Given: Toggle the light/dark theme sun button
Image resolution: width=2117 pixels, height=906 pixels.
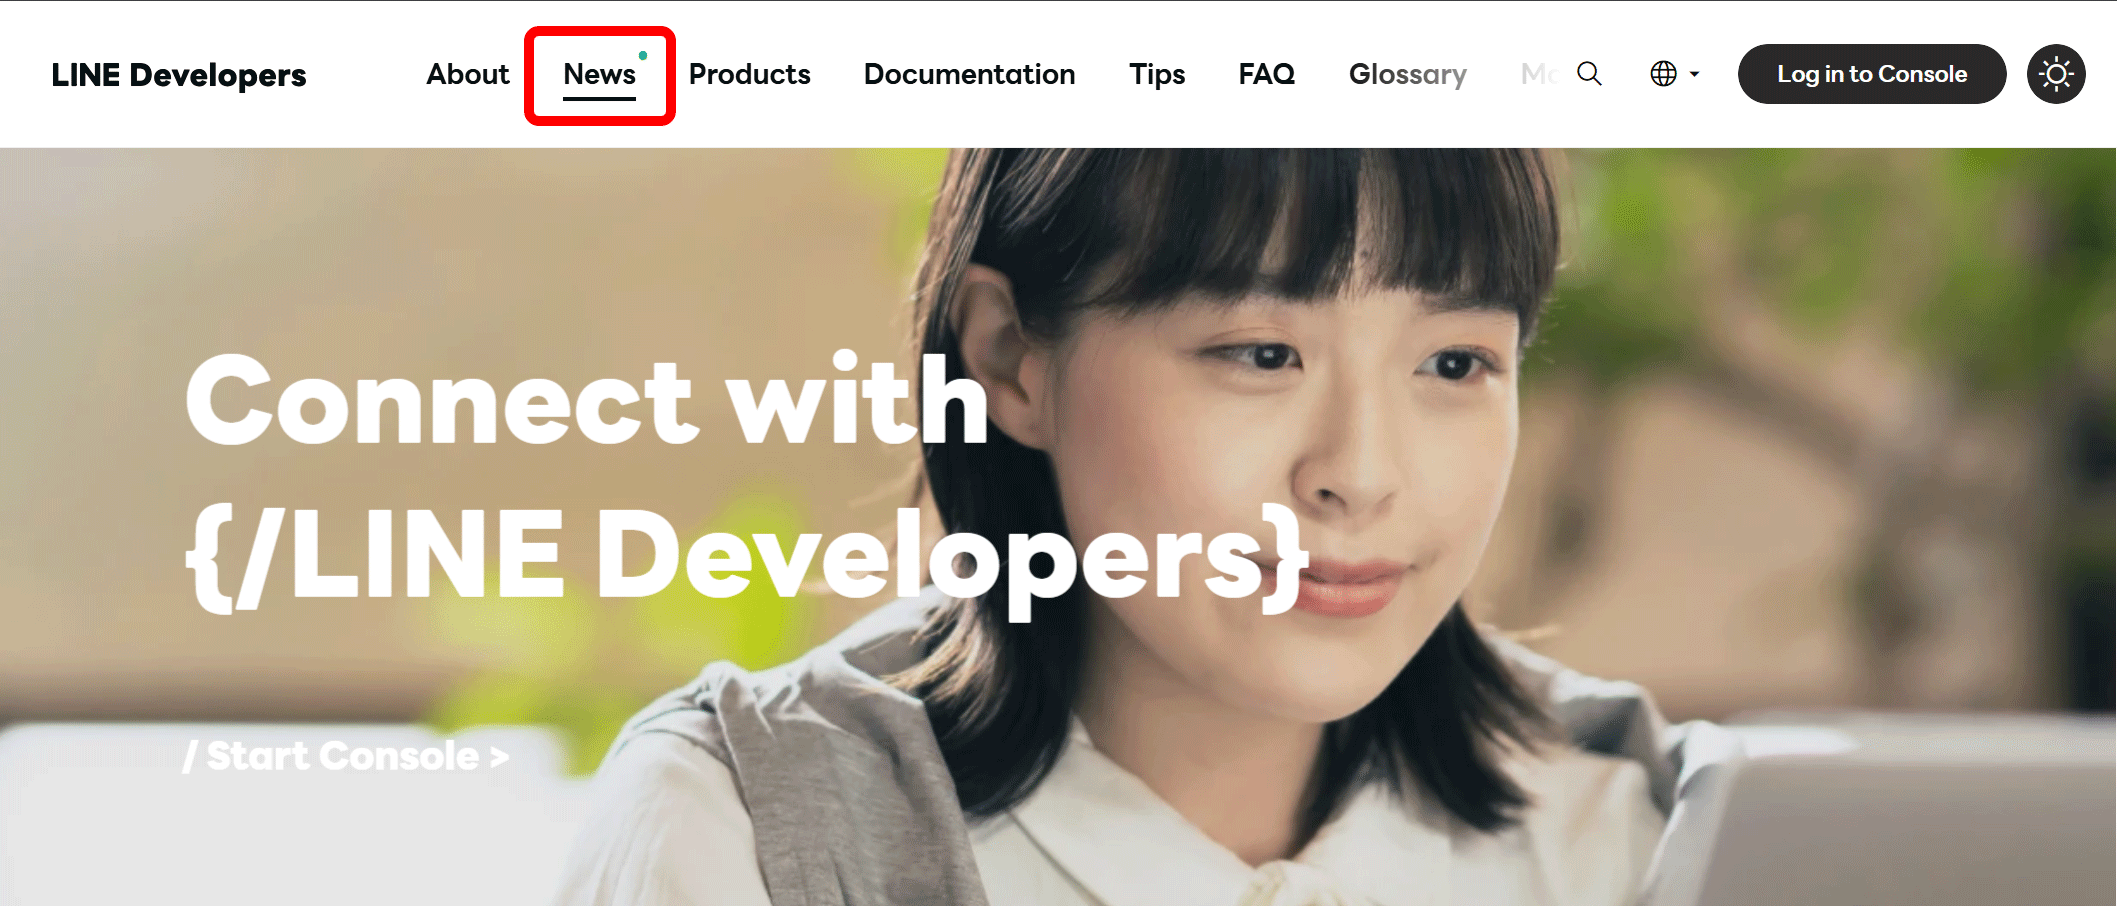Looking at the screenshot, I should [x=2055, y=74].
